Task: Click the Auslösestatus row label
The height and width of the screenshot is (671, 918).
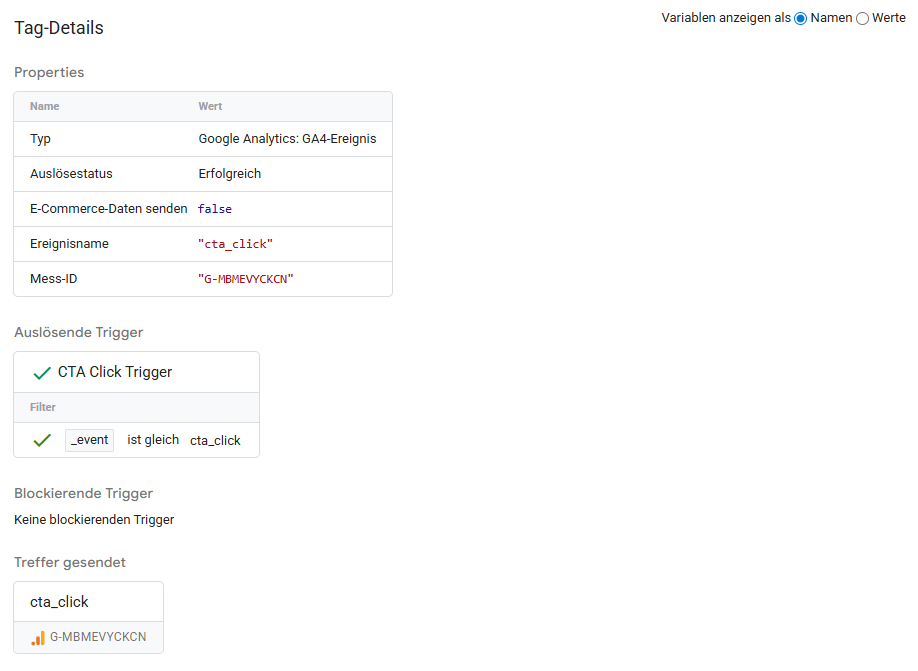Action: pos(71,174)
